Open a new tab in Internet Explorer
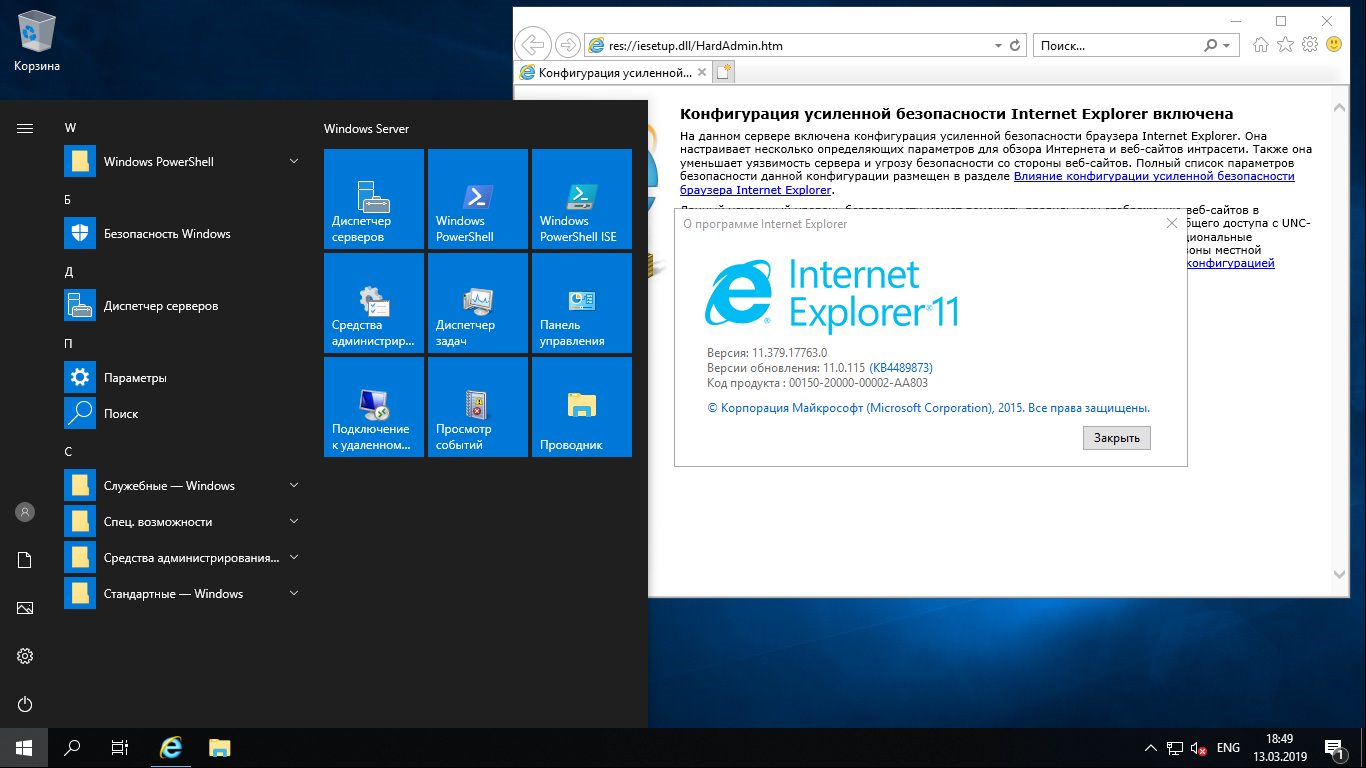Image resolution: width=1366 pixels, height=768 pixels. point(723,72)
